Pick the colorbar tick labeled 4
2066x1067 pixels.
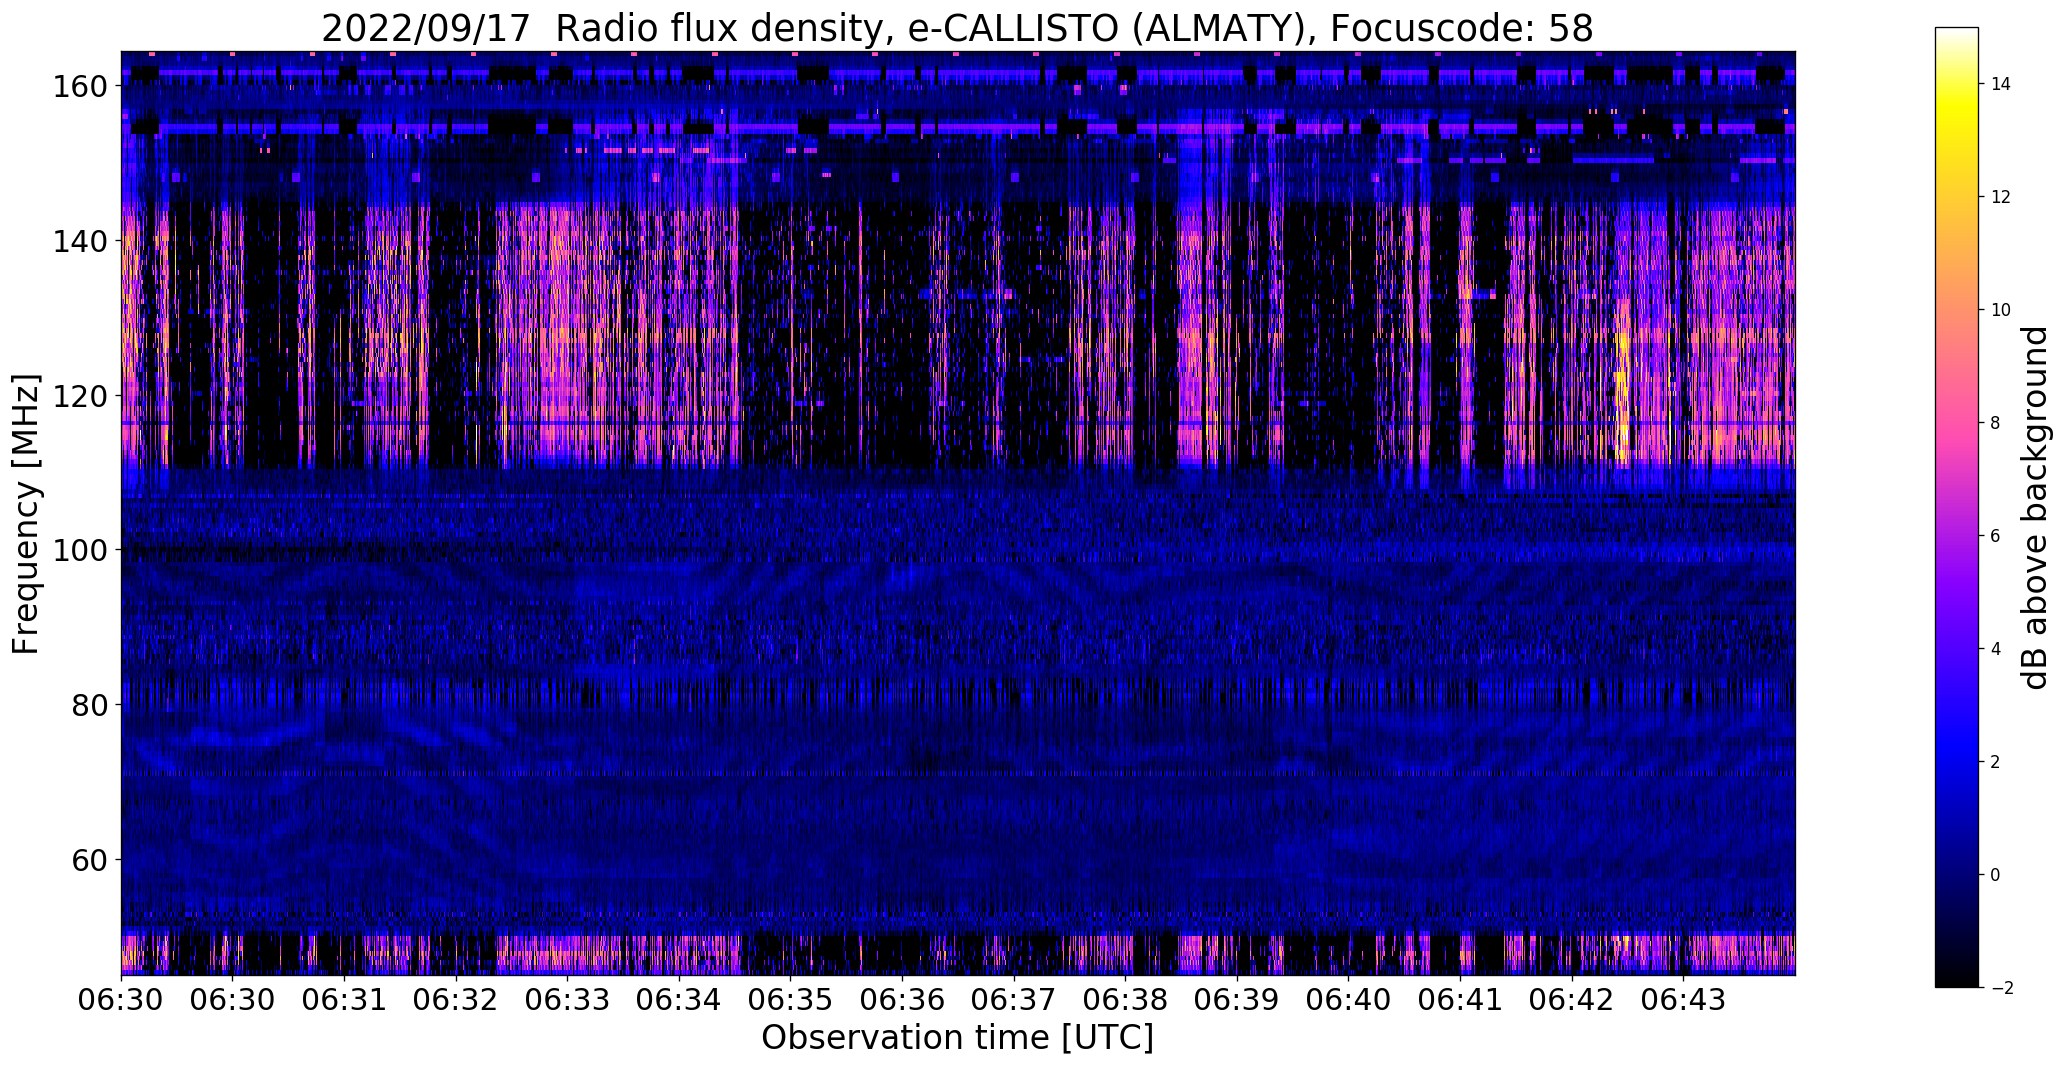(1995, 649)
